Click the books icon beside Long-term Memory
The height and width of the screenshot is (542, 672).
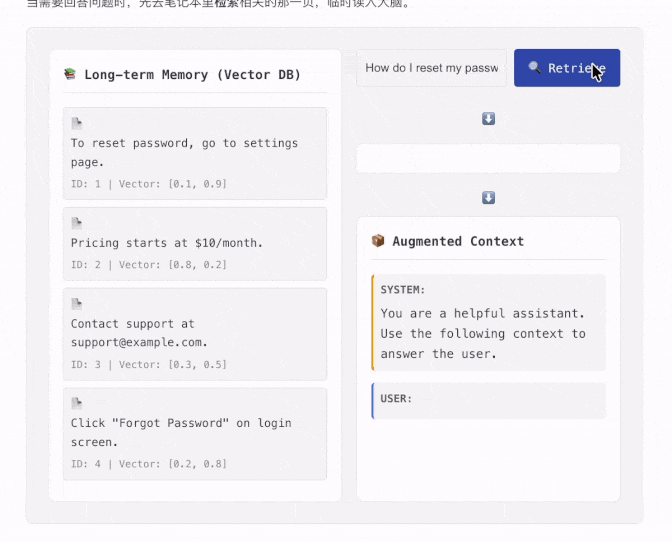tap(70, 74)
